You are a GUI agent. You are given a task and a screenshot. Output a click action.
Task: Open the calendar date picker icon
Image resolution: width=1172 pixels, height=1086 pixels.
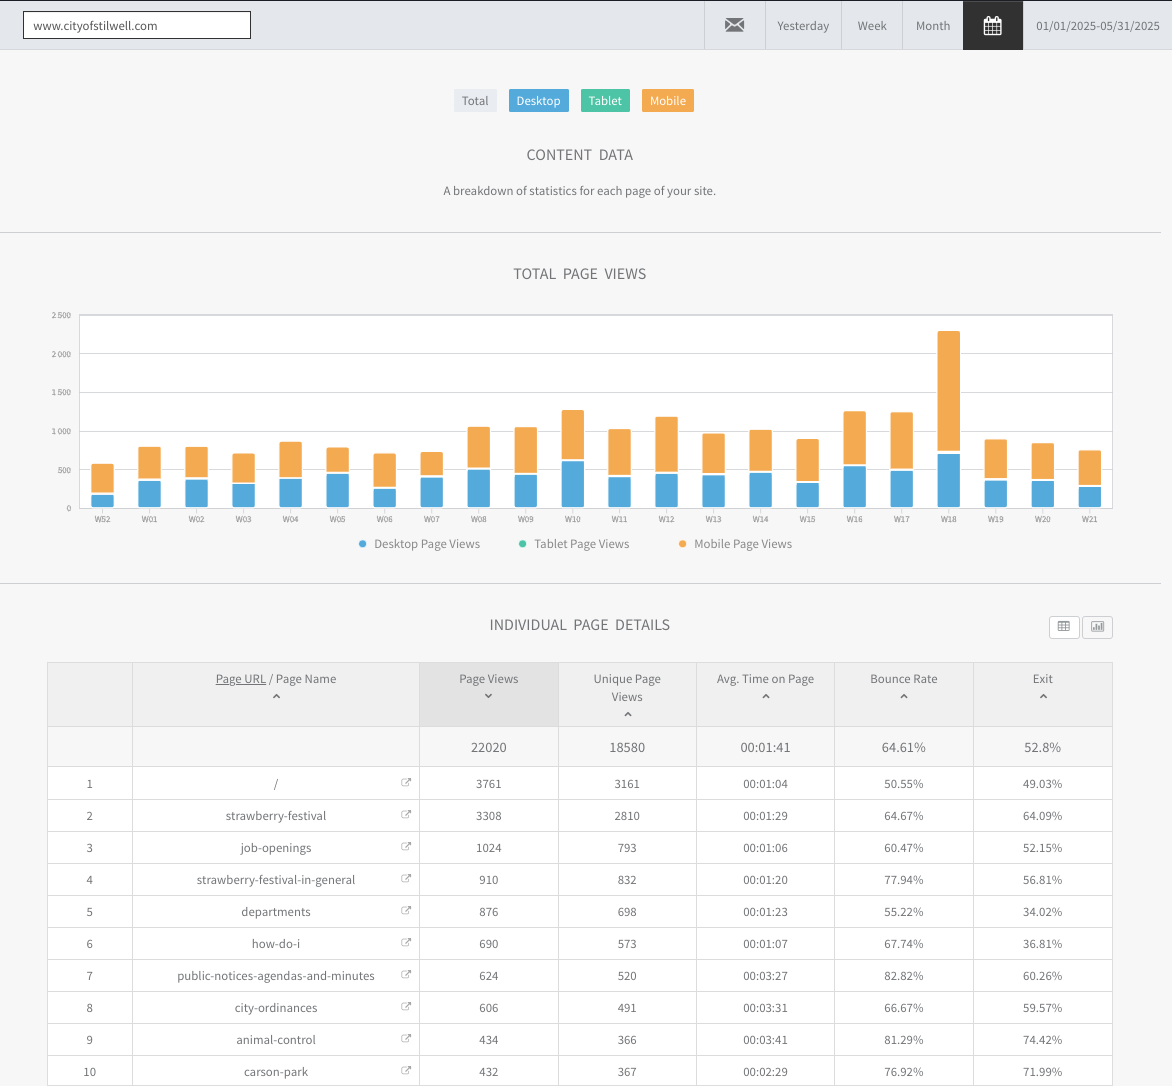[x=992, y=26]
